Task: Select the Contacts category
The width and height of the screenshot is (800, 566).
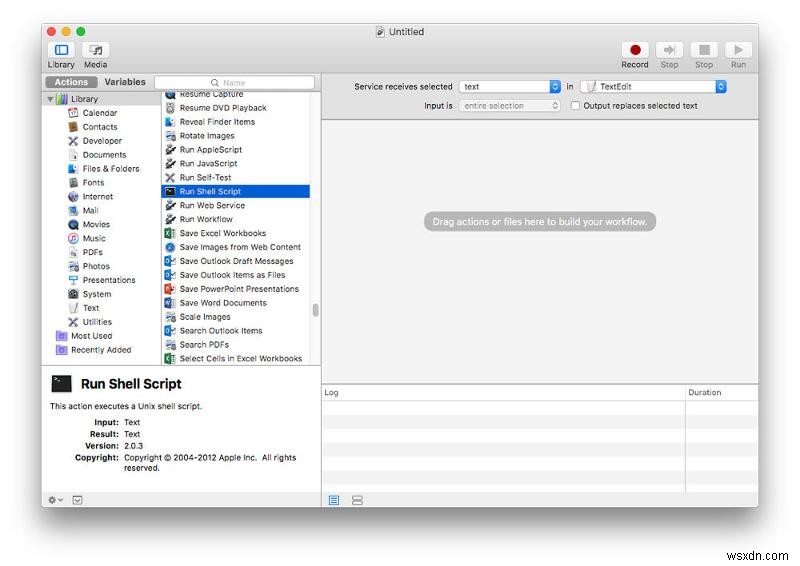Action: pos(100,127)
